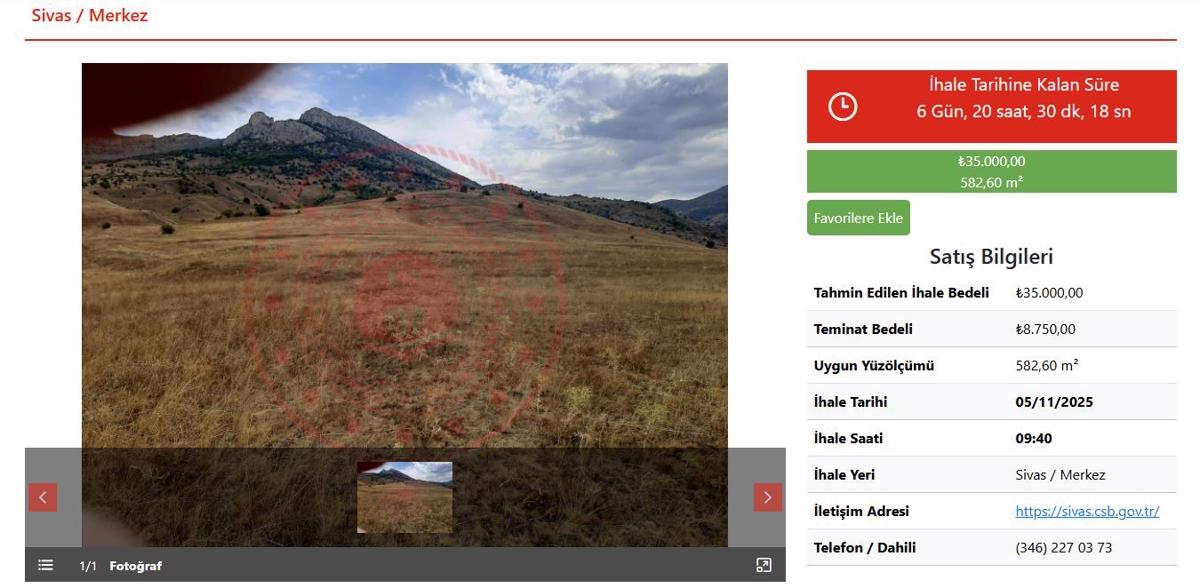Click the Satış Bilgileri section heading

point(991,257)
